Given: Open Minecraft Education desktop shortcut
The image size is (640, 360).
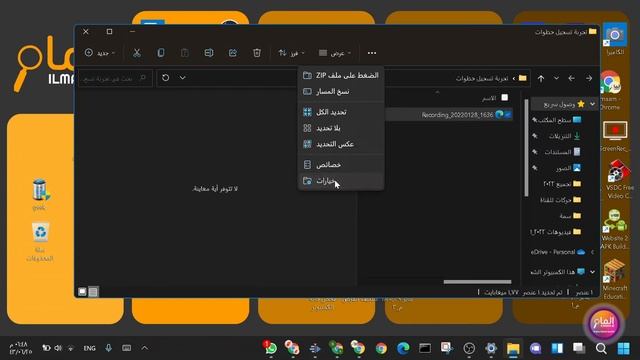Looking at the screenshot, I should [615, 279].
